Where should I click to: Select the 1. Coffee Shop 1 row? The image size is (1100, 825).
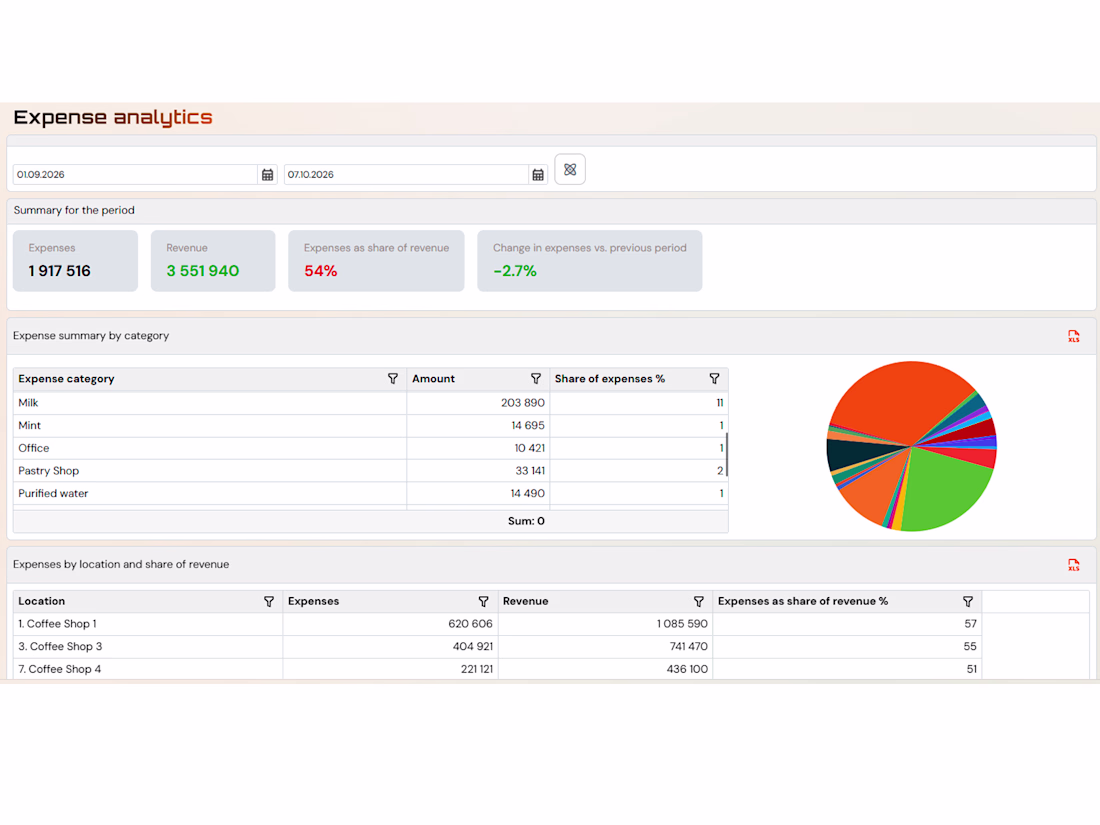tap(497, 624)
